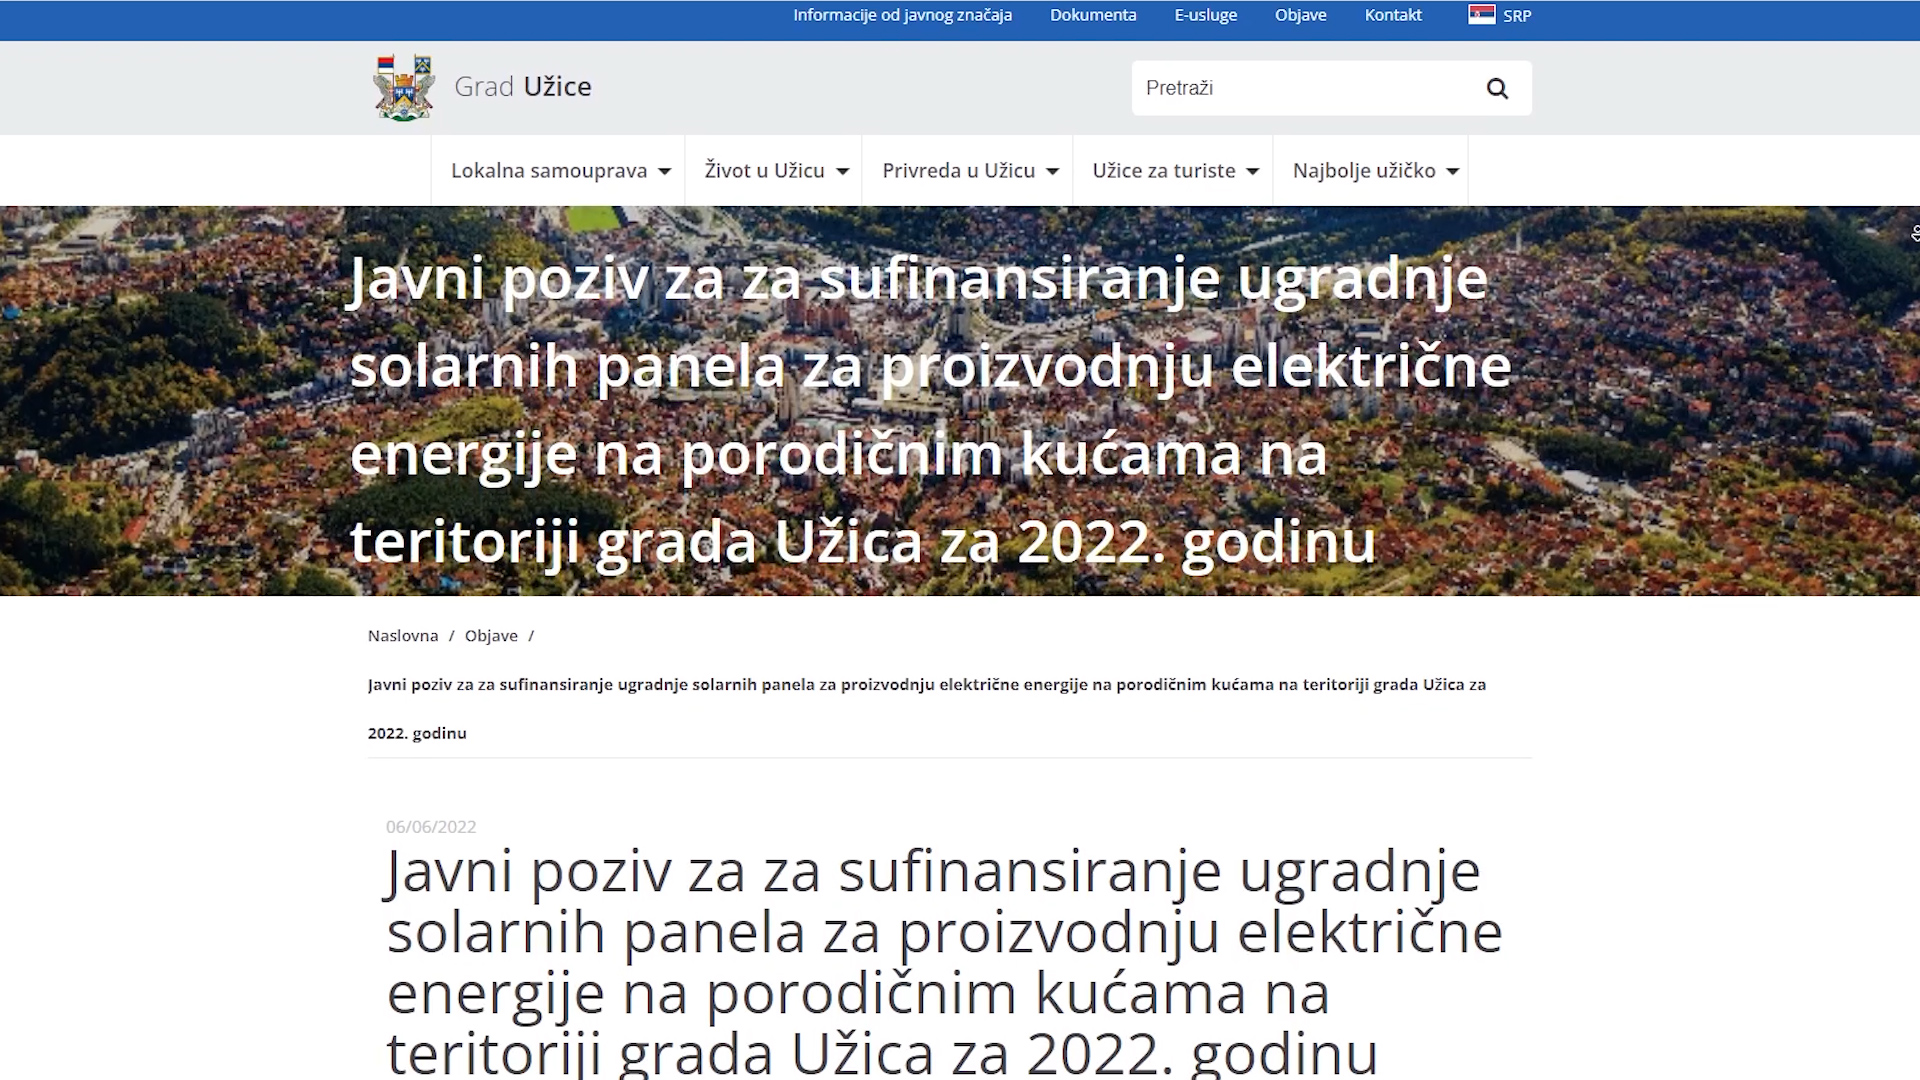Screen dimensions: 1920x1080
Task: Click the search magnifier icon
Action: 1497,88
